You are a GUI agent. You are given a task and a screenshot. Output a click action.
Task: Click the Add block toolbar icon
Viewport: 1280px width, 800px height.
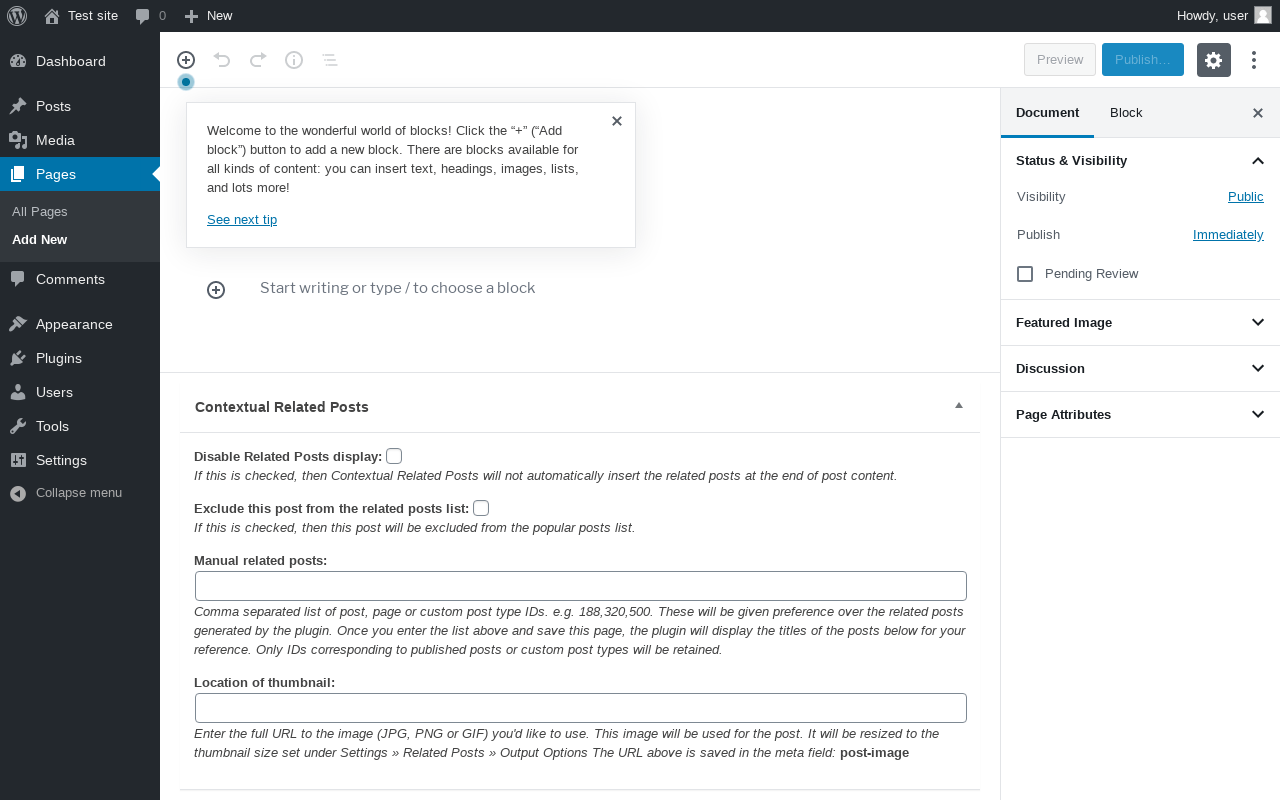coord(186,60)
